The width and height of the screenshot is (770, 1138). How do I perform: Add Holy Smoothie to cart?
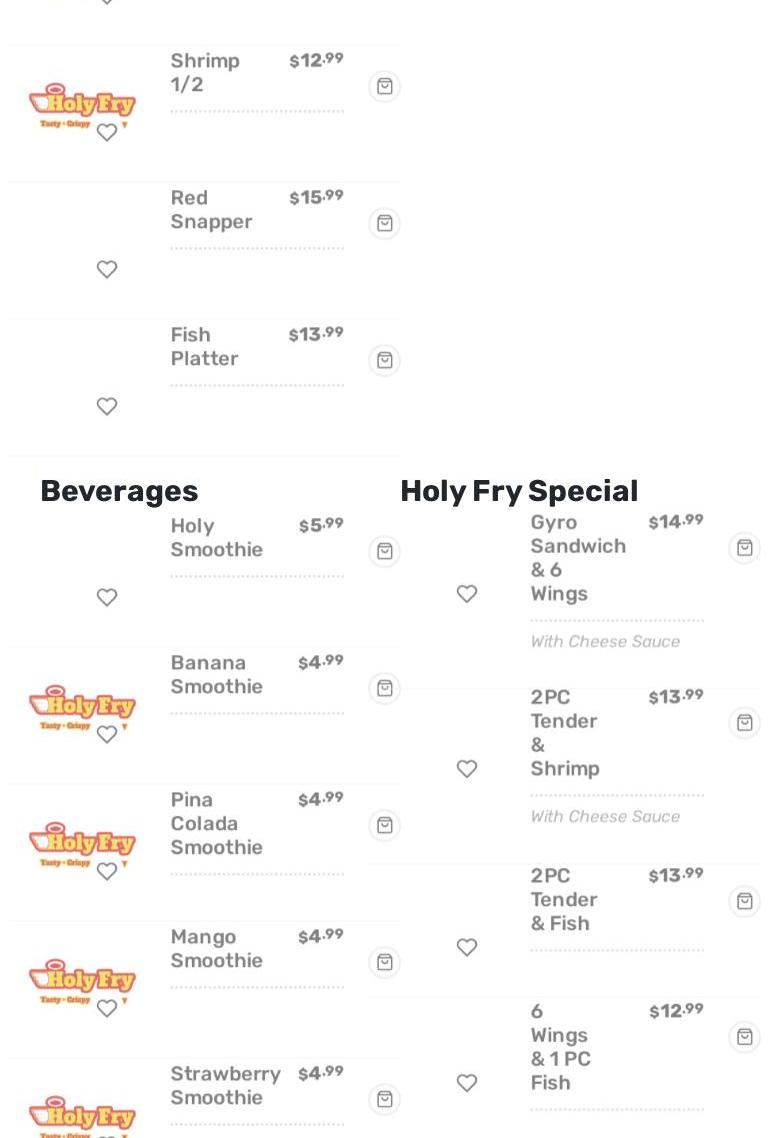384,552
